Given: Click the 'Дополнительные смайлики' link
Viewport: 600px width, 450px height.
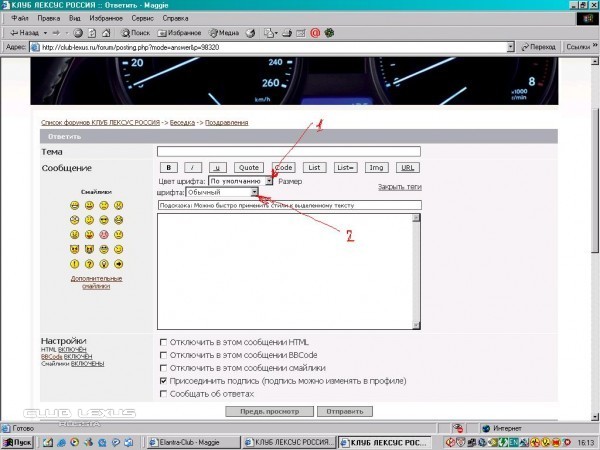Looking at the screenshot, I should coord(90,282).
